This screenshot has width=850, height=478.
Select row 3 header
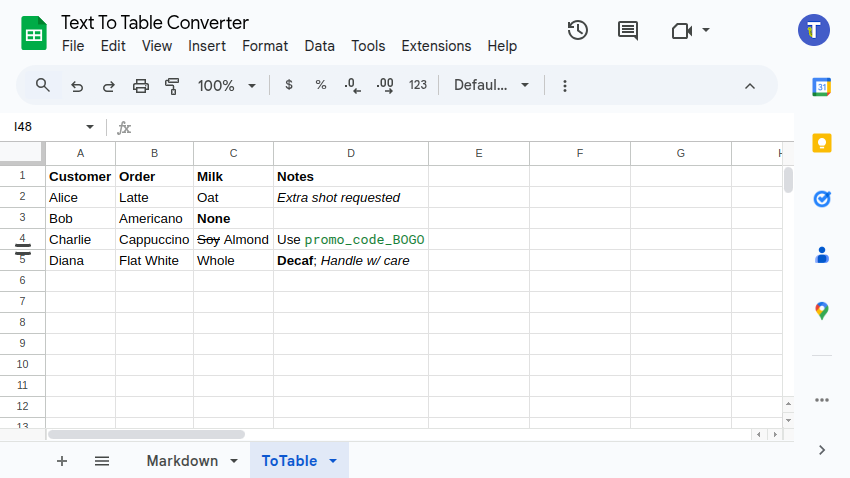[x=22, y=218]
